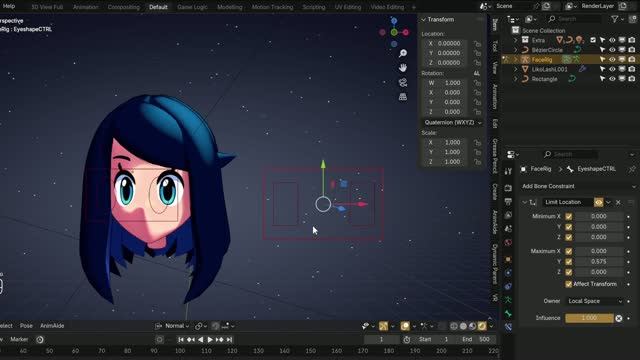Open the World properties tab icon
Image resolution: width=640 pixels, height=360 pixels.
[x=508, y=242]
